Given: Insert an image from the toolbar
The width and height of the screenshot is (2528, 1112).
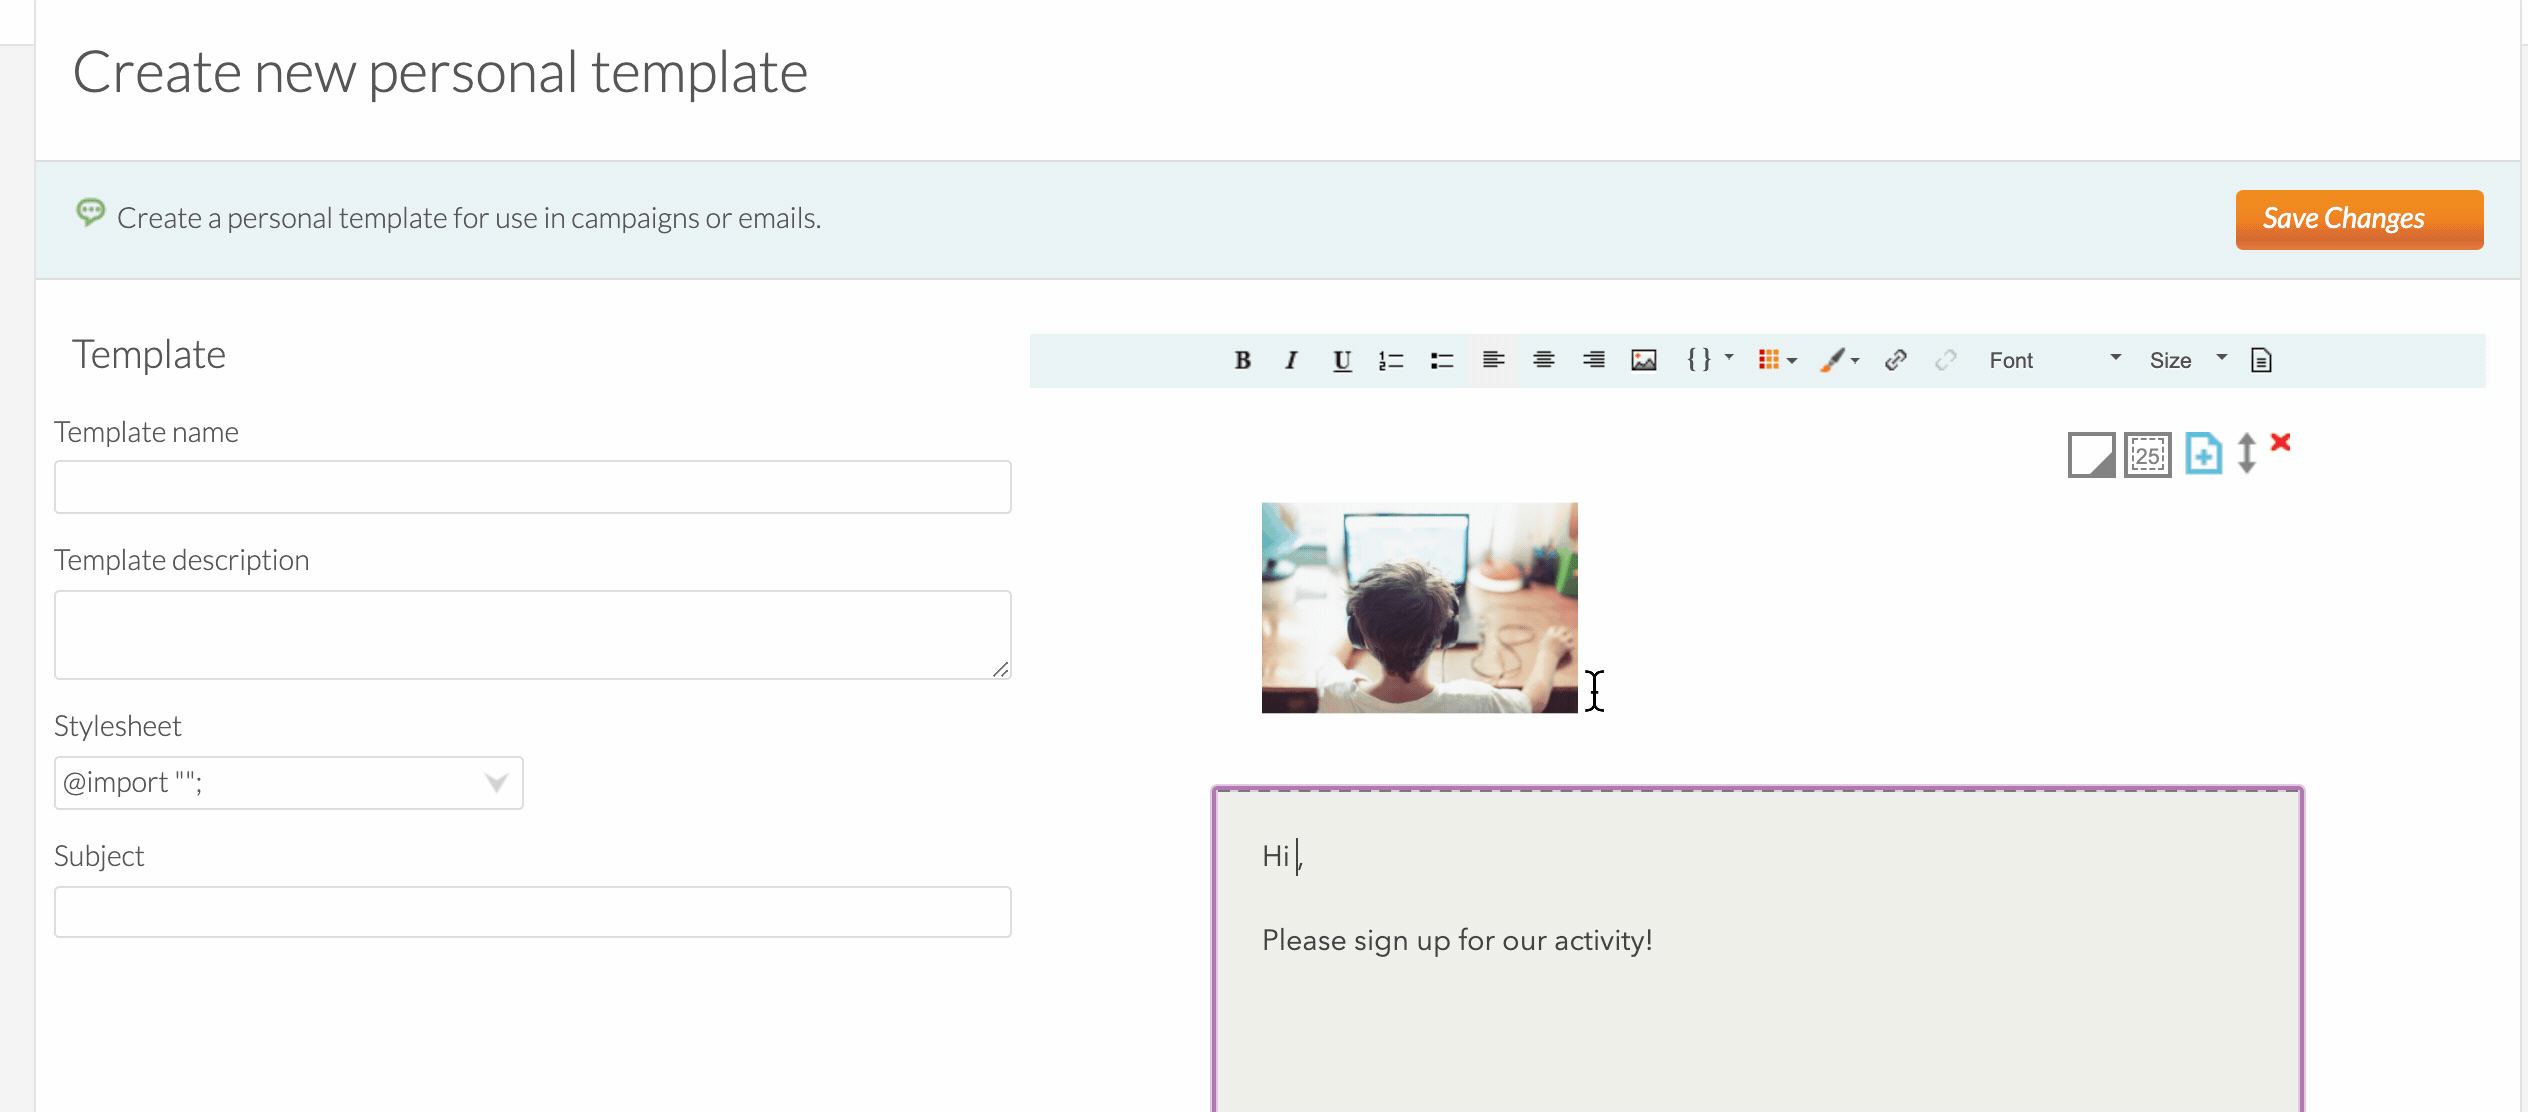Looking at the screenshot, I should pos(1644,360).
